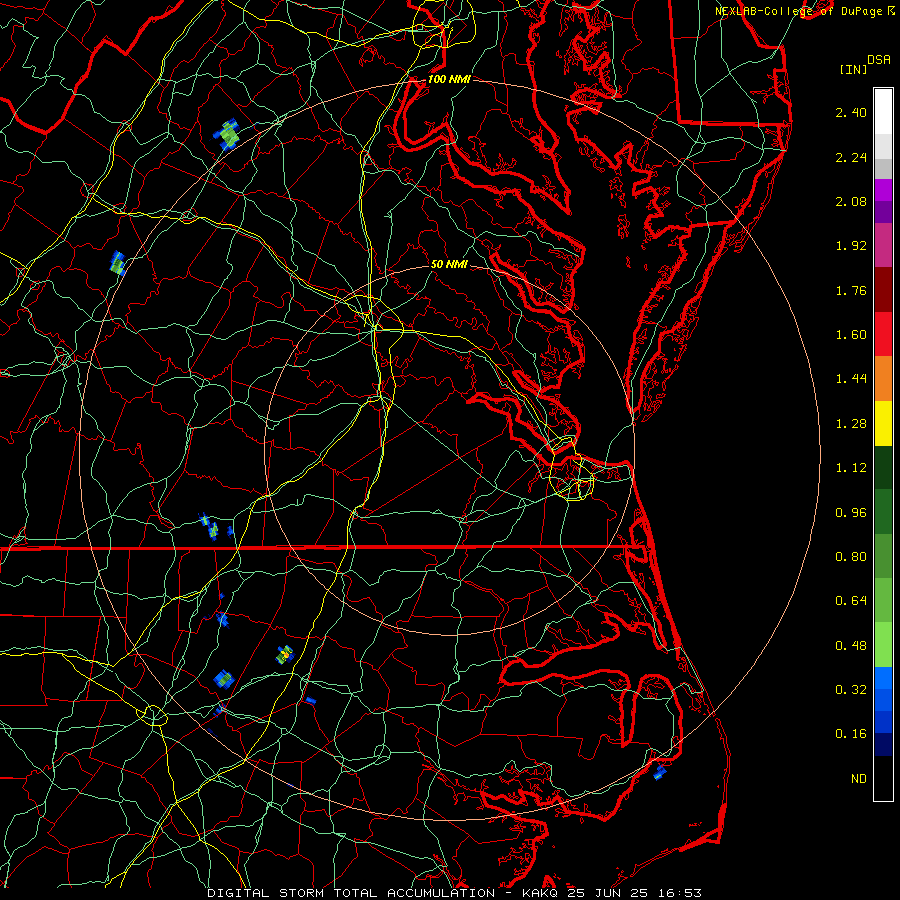The width and height of the screenshot is (900, 900).
Task: Click the [IN] units label
Action: pyautogui.click(x=853, y=69)
